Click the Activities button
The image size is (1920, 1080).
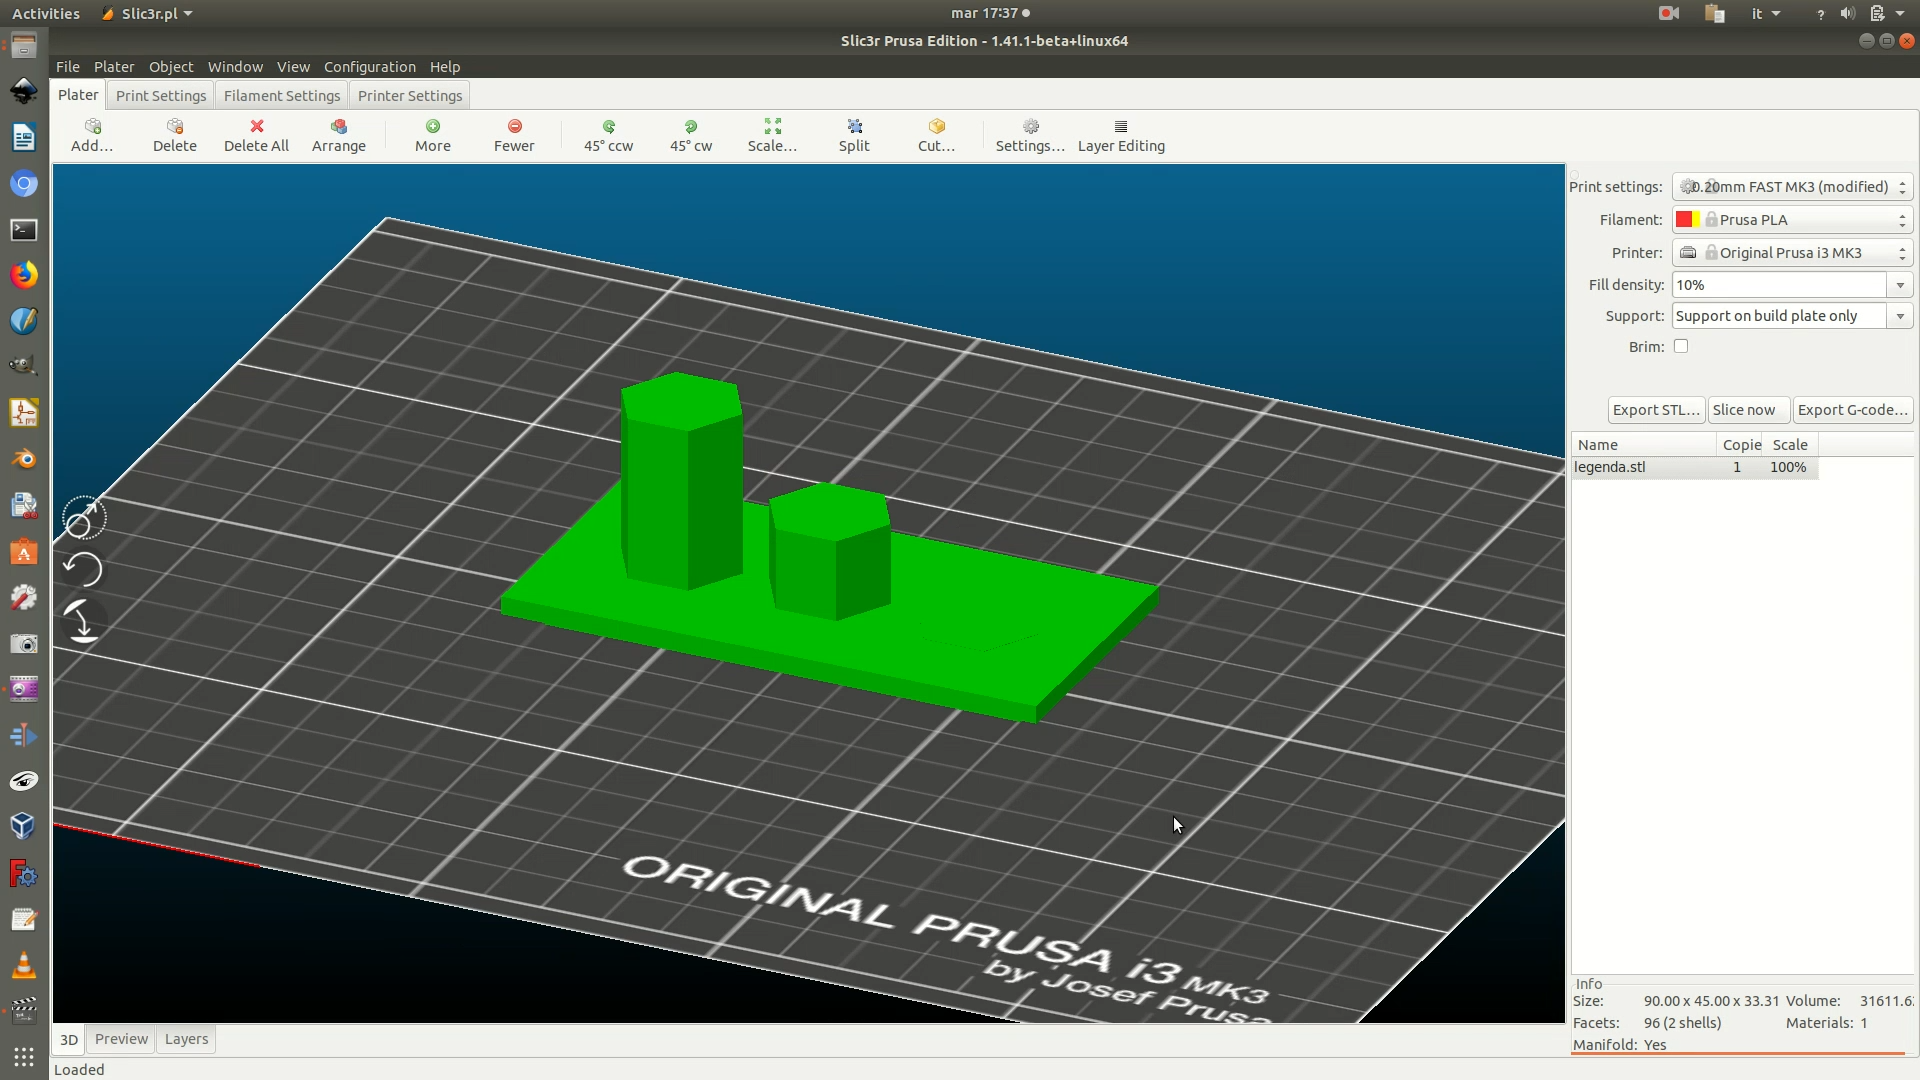(45, 13)
